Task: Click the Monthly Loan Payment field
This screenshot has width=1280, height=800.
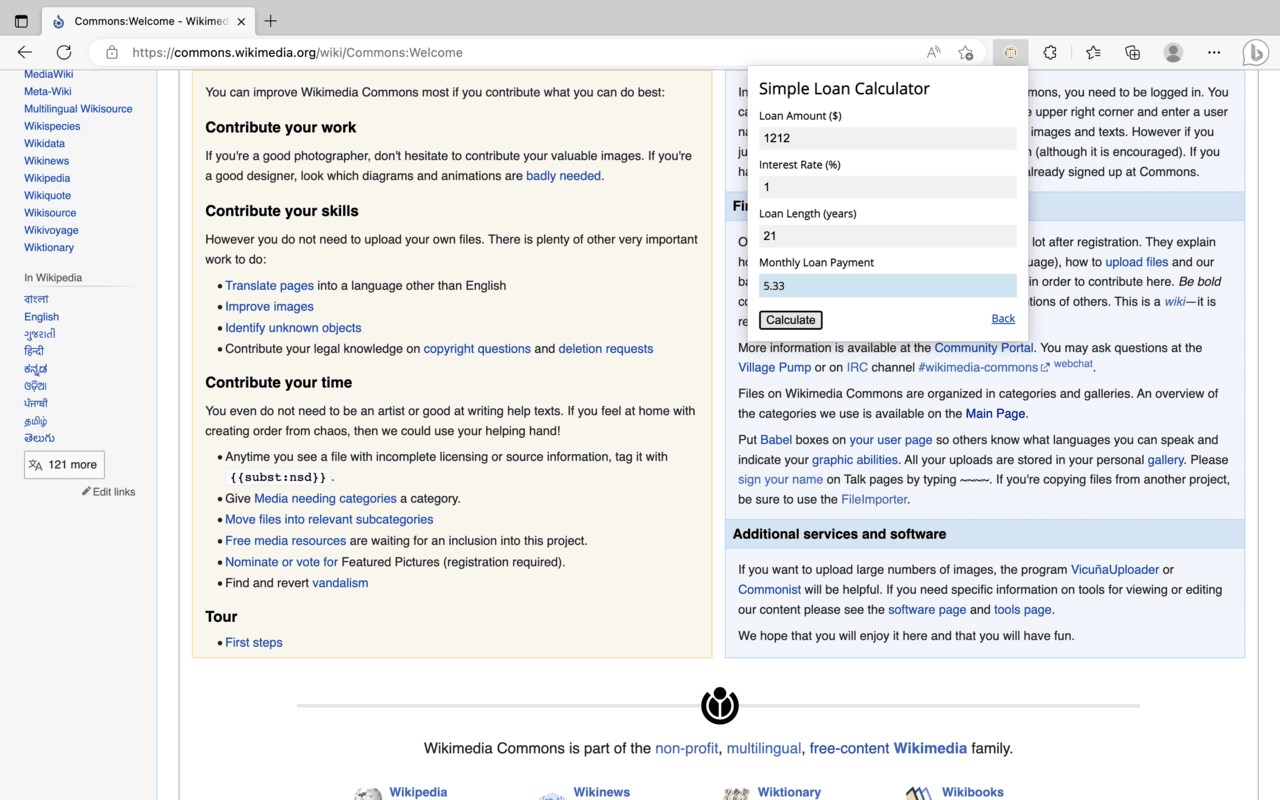Action: click(x=887, y=285)
